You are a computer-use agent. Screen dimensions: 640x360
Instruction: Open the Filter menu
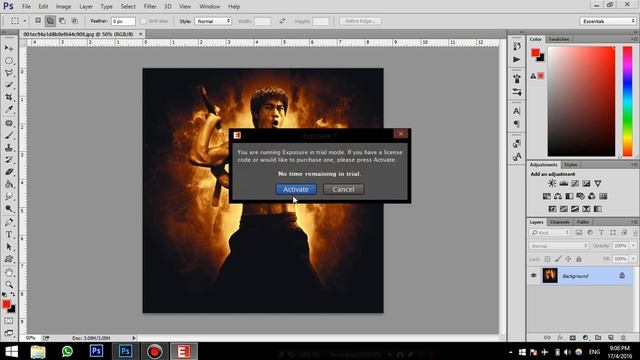[150, 7]
